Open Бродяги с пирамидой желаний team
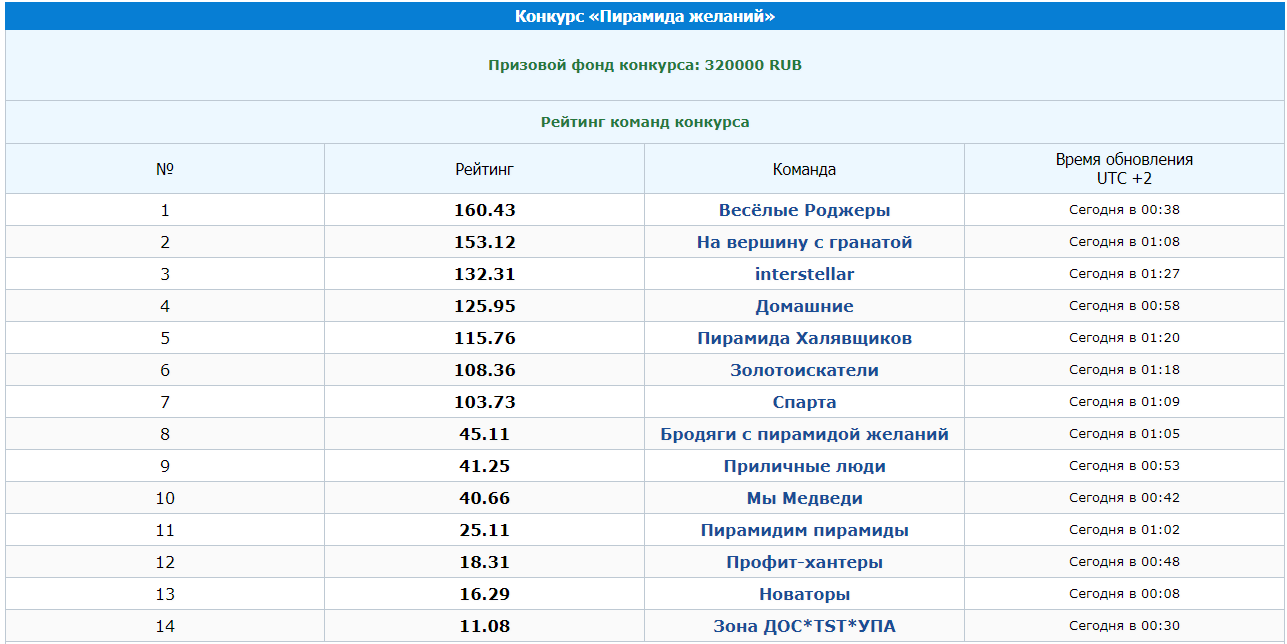The height and width of the screenshot is (644, 1287). 804,434
